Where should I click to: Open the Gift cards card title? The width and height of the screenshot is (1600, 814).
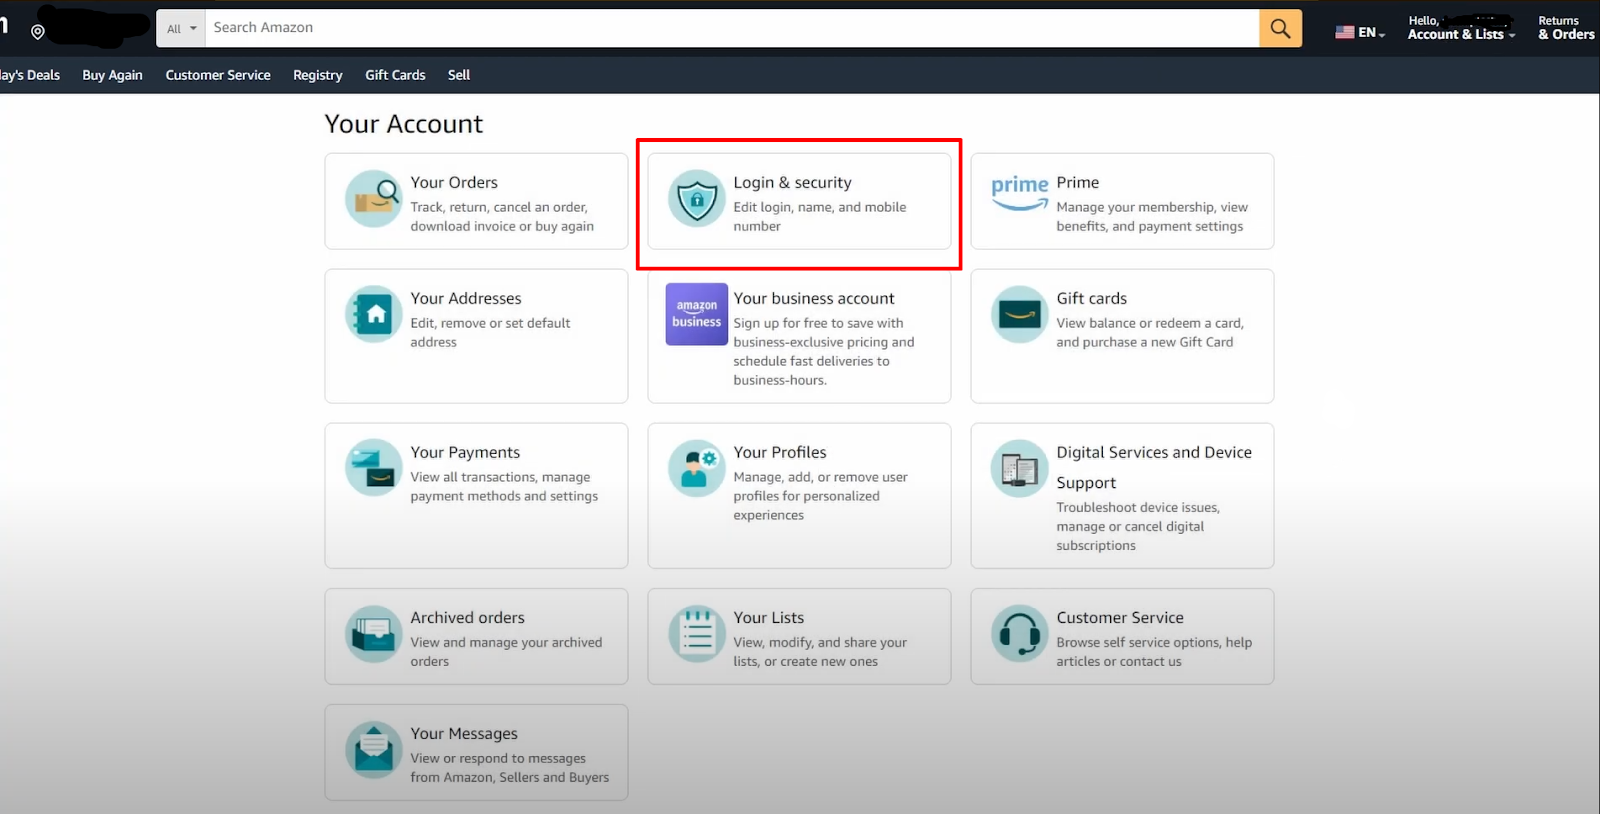click(x=1092, y=298)
